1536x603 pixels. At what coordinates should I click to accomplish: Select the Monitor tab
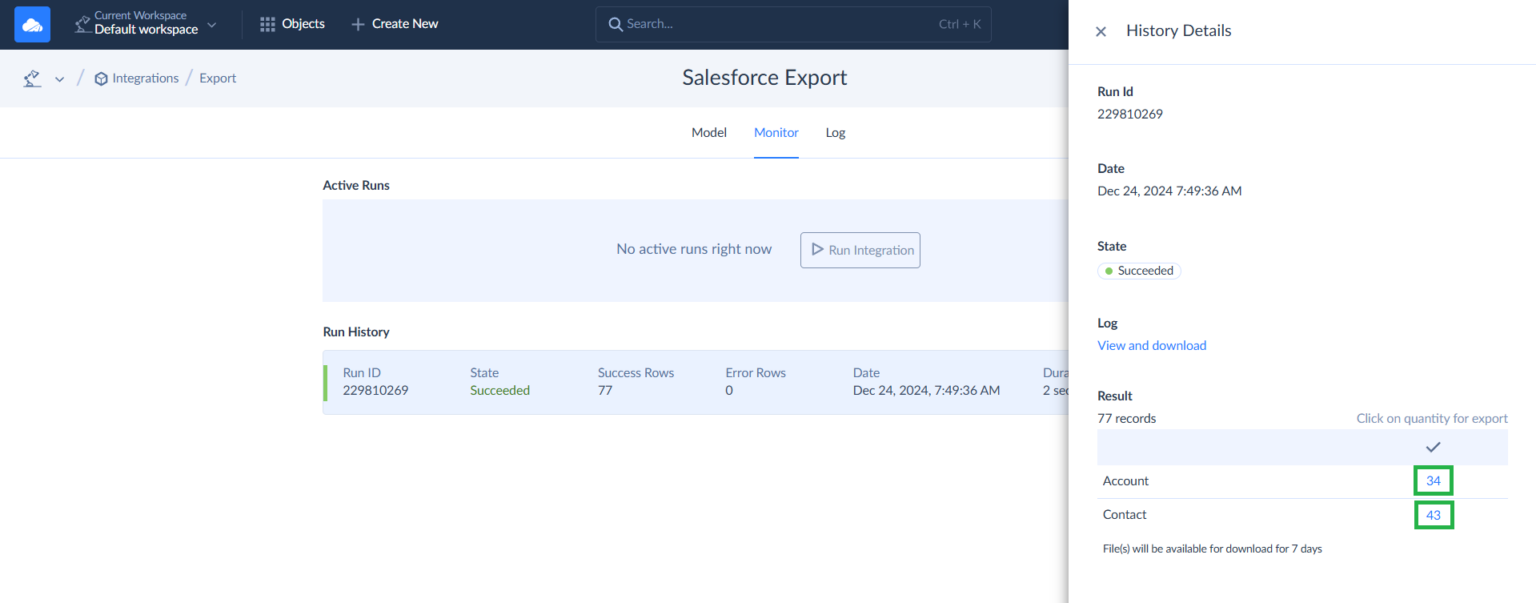pyautogui.click(x=776, y=133)
